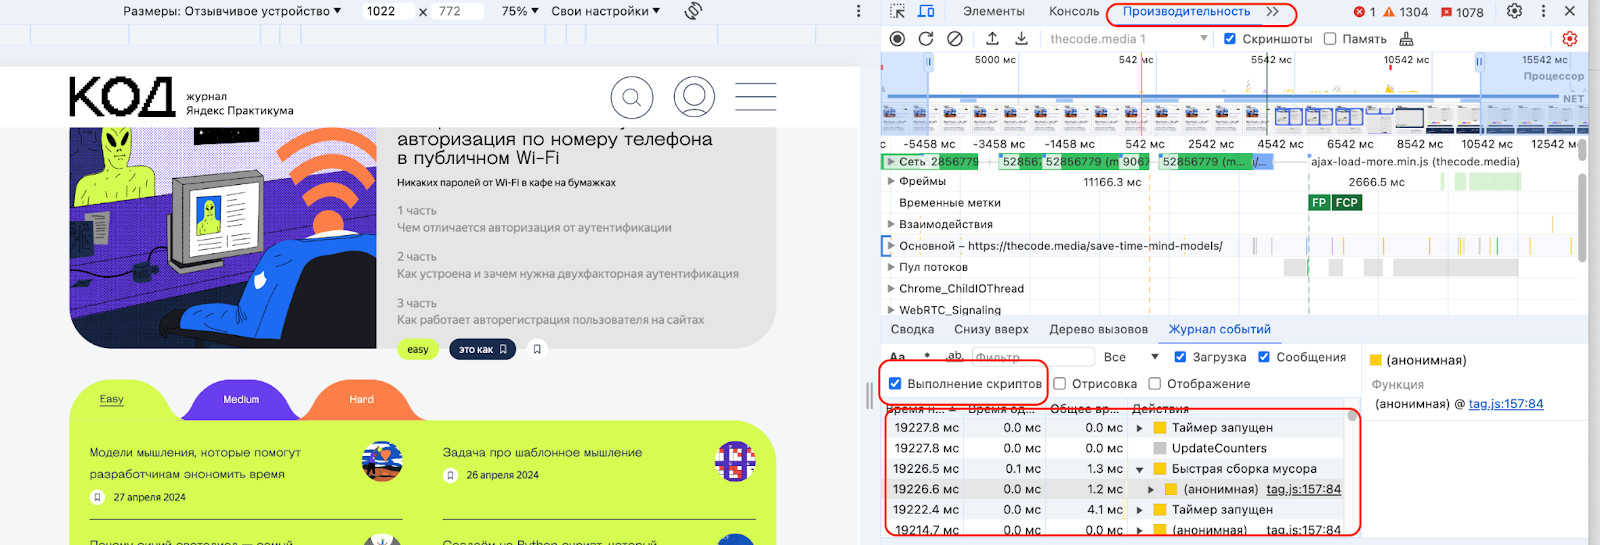The width and height of the screenshot is (1600, 545).
Task: Expand Фреймы track
Action: (x=891, y=181)
